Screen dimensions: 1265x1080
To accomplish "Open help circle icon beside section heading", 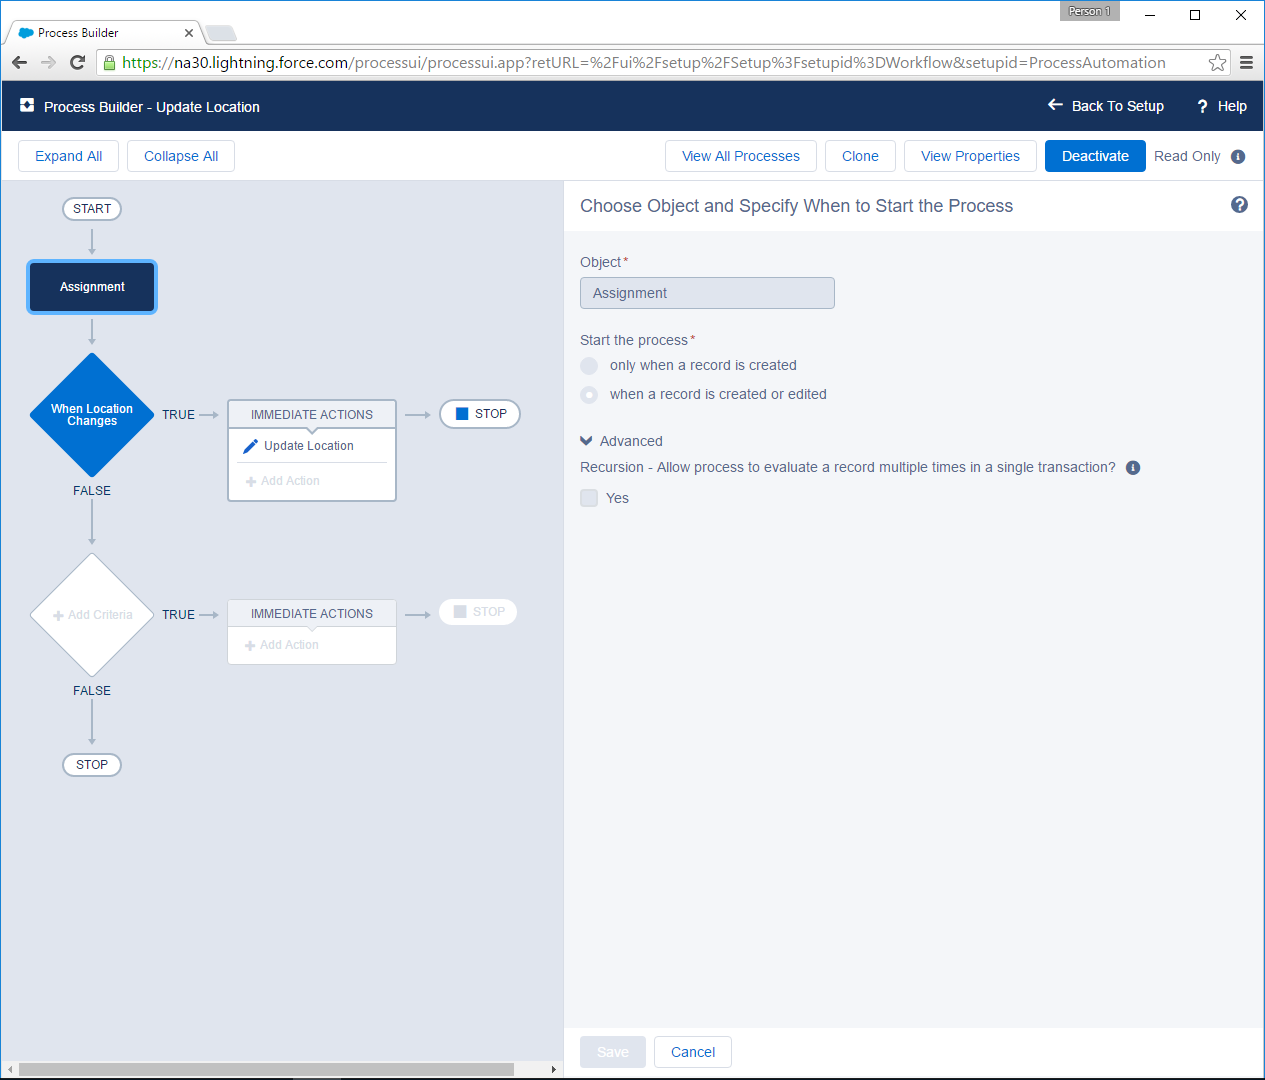I will [1239, 205].
